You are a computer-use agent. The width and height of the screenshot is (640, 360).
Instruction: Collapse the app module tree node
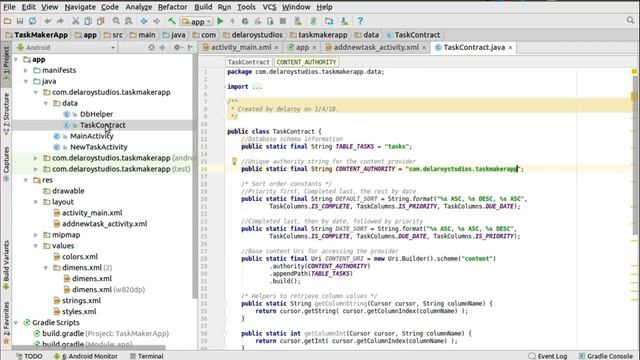pos(16,60)
